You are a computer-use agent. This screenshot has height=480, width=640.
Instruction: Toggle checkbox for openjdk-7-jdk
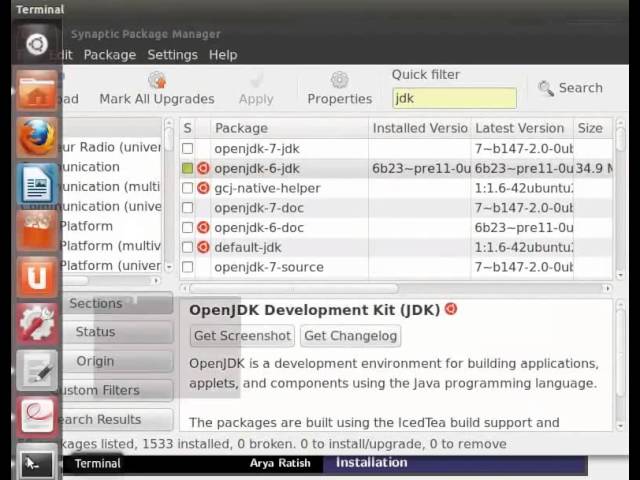click(x=187, y=149)
